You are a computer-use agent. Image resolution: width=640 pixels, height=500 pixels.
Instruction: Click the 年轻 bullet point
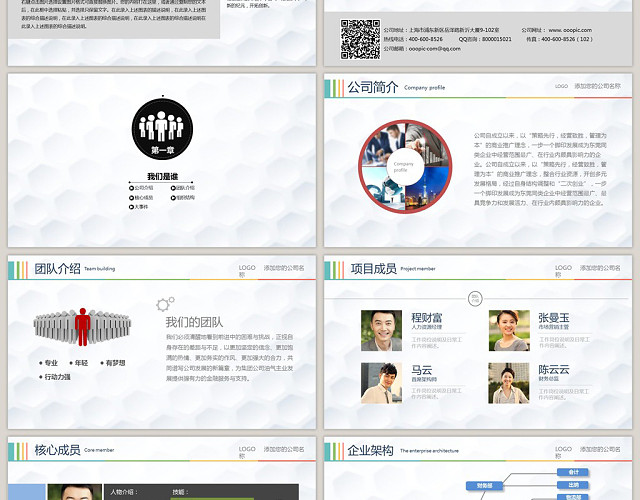[x=79, y=363]
